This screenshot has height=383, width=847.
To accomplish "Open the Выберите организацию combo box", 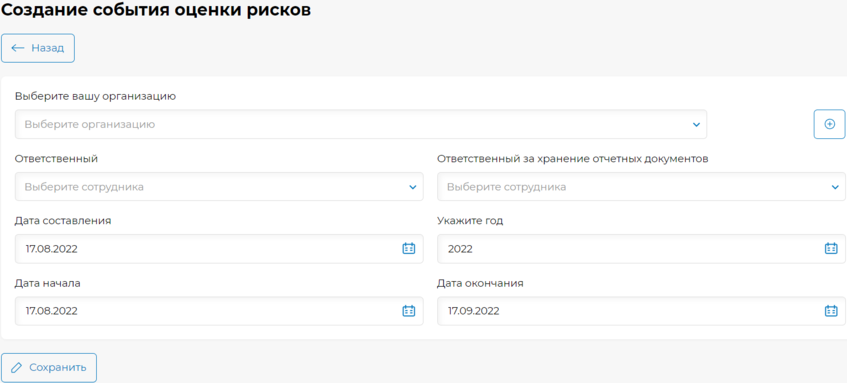I will click(361, 124).
